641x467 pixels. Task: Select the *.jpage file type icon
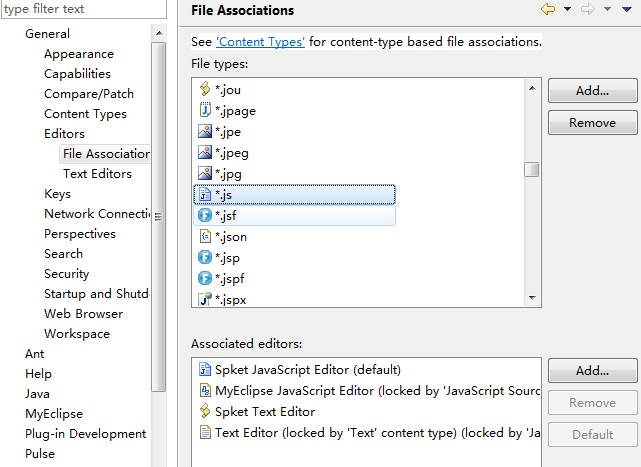tap(205, 111)
